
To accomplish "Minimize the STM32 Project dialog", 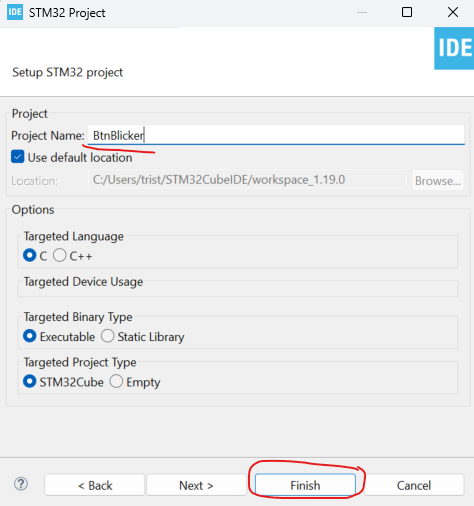I will 362,12.
